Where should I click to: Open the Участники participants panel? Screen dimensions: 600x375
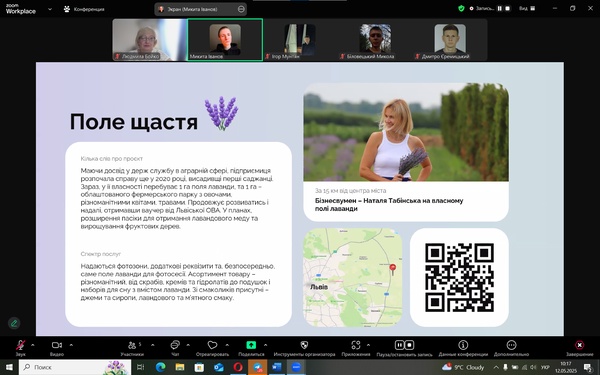coord(132,348)
